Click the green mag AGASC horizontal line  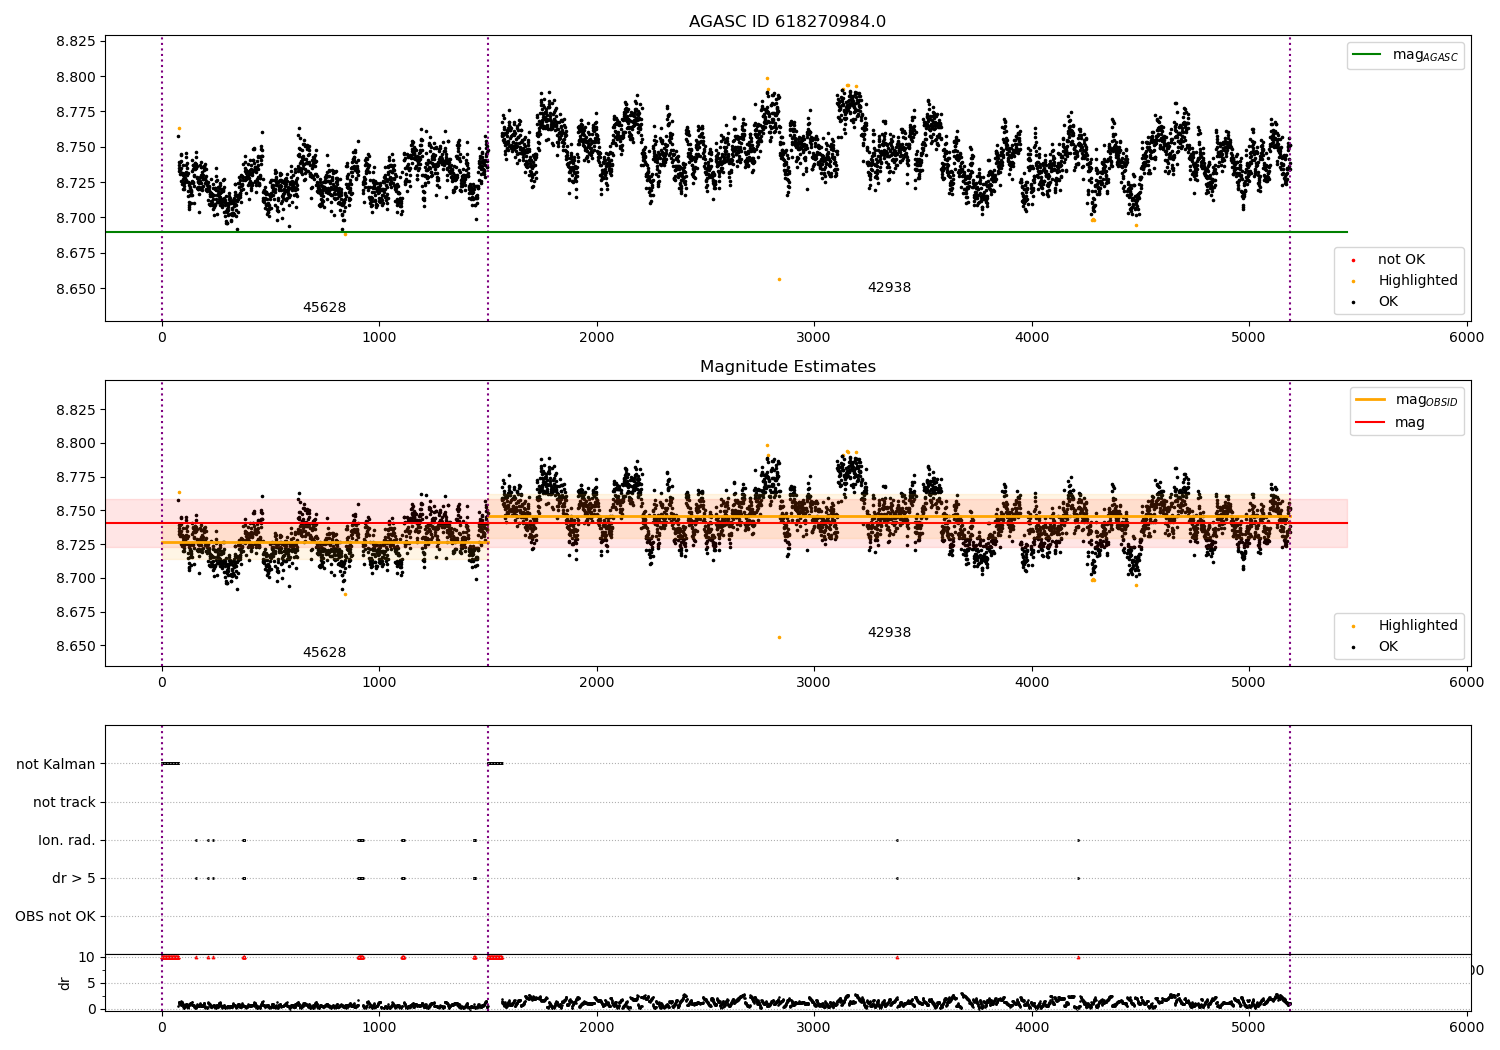[x=726, y=232]
